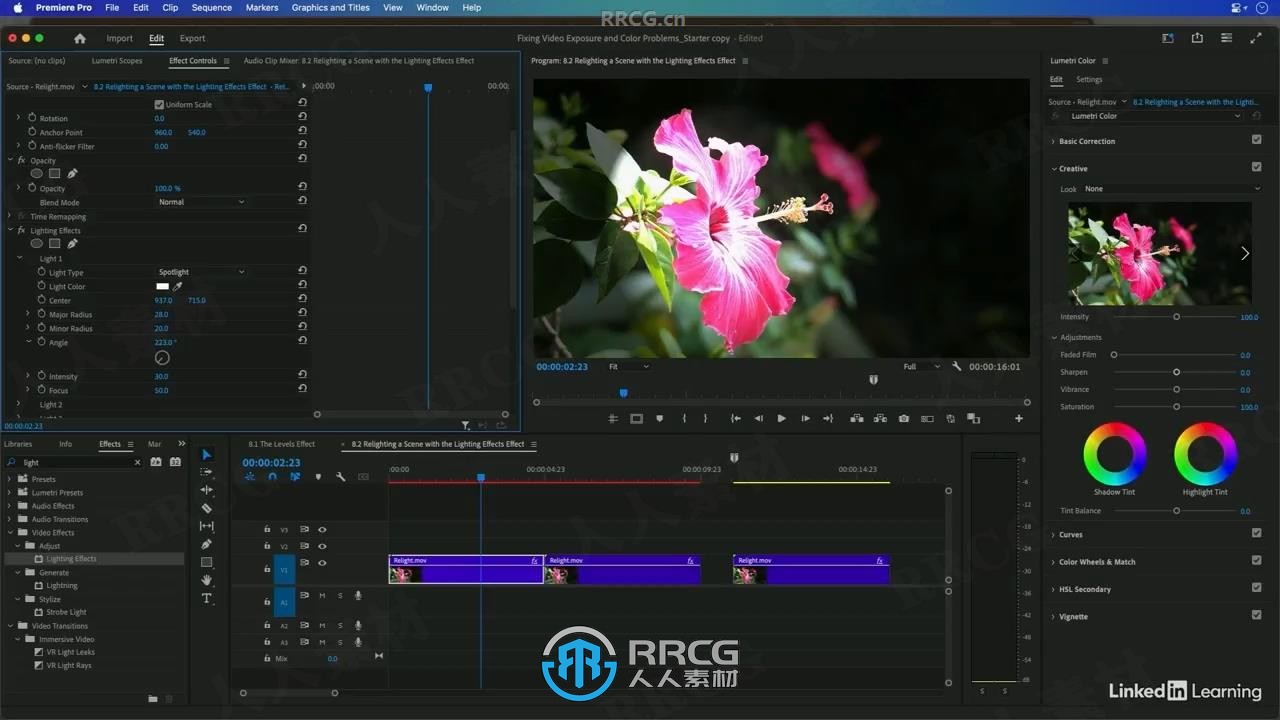Screen dimensions: 1280x720
Task: Add marker in the Timeline panel
Action: [318, 477]
